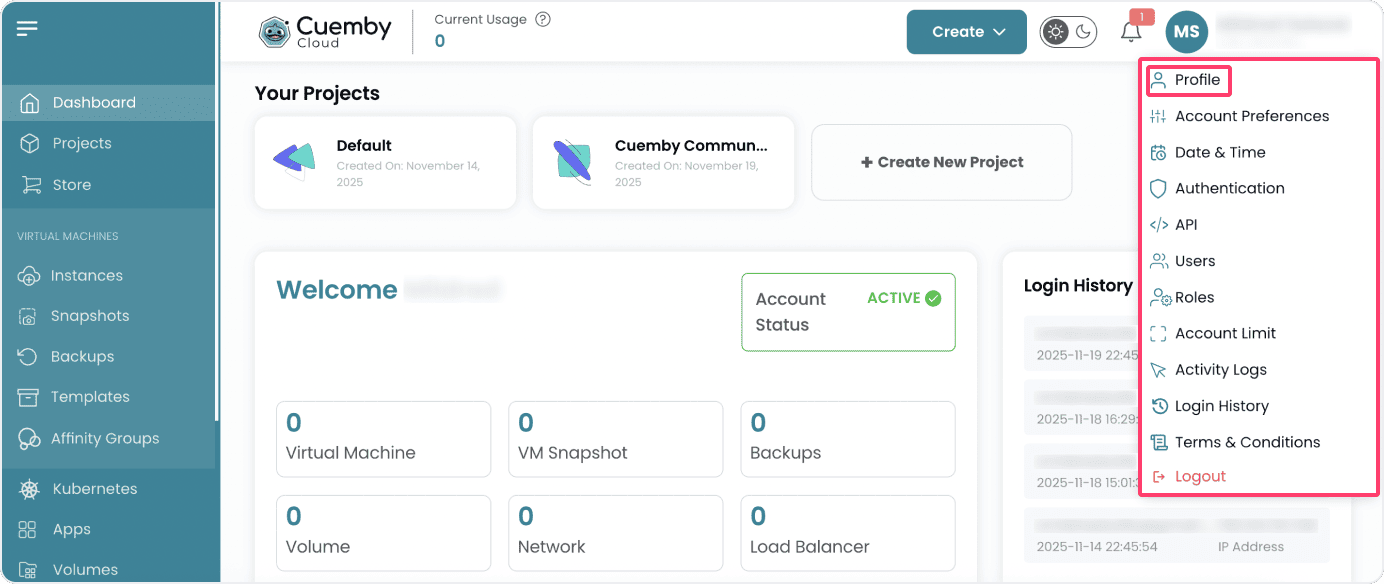This screenshot has height=584, width=1384.
Task: Click the Affinity Groups sidebar icon
Action: (x=30, y=439)
